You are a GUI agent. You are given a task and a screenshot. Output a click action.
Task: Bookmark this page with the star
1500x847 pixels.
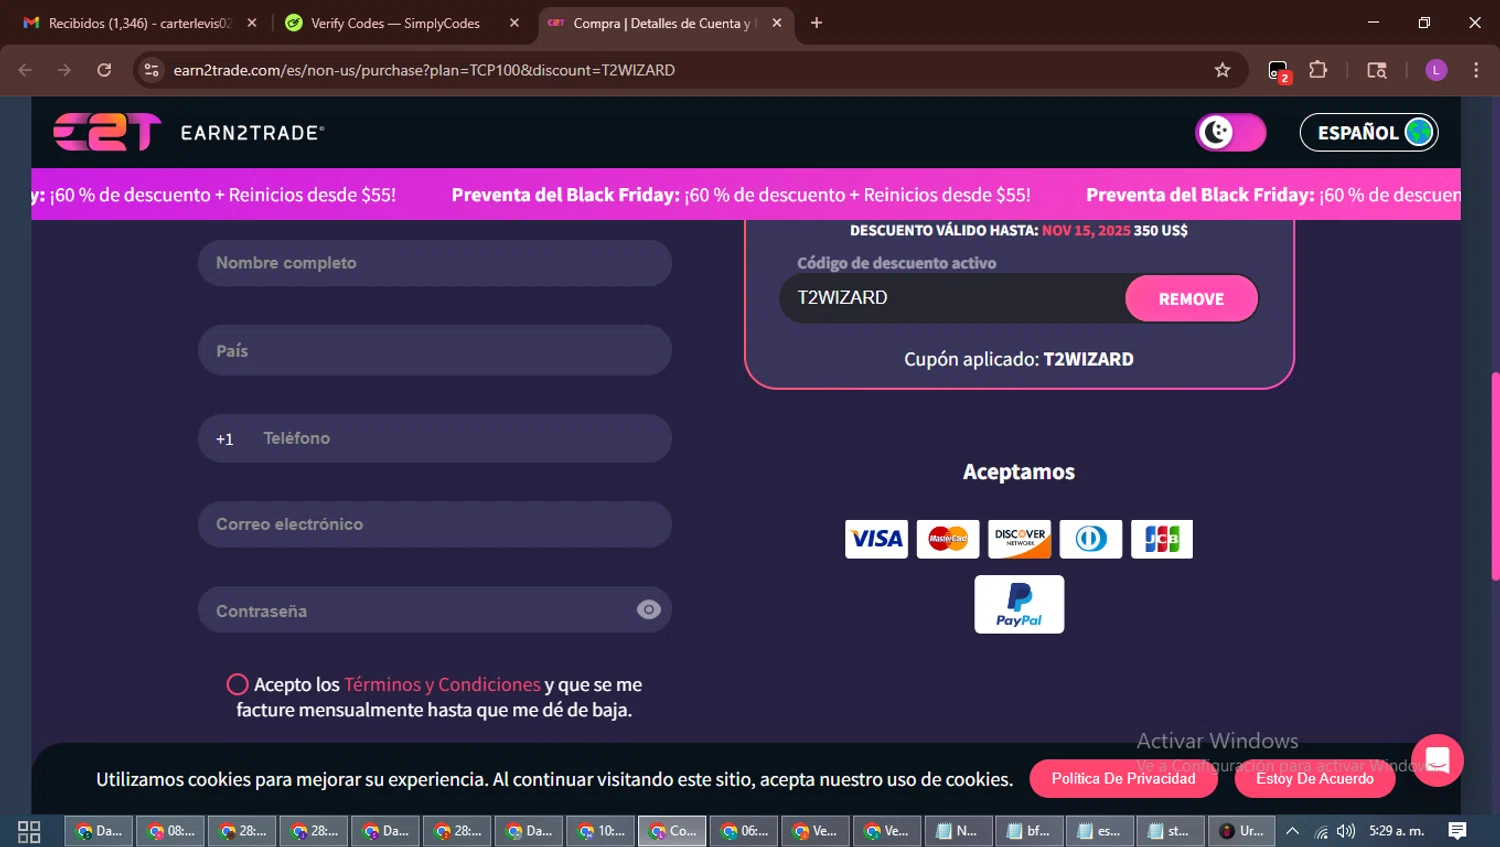[x=1222, y=70]
